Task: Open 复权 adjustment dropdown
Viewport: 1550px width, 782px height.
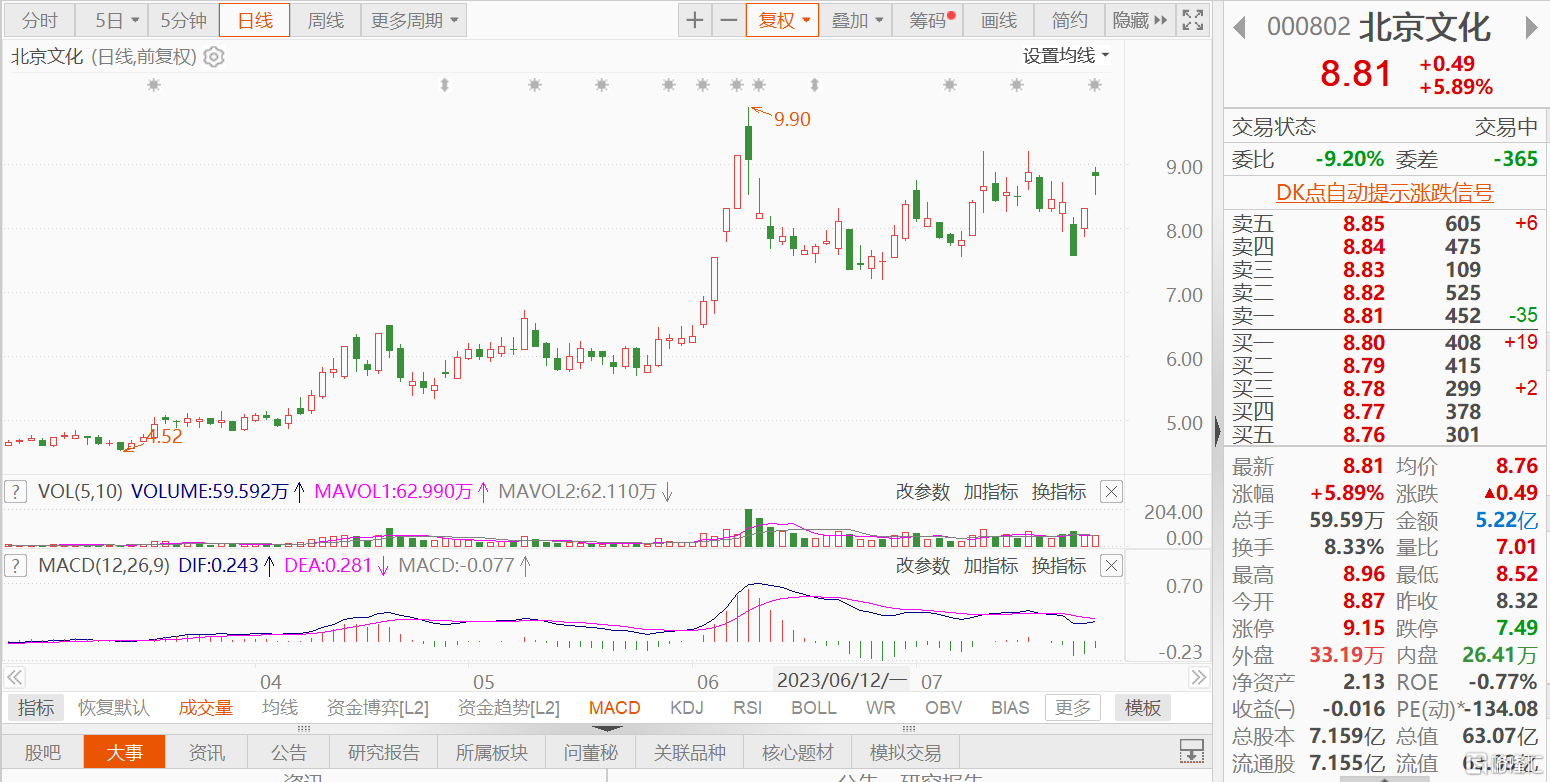Action: coord(783,20)
